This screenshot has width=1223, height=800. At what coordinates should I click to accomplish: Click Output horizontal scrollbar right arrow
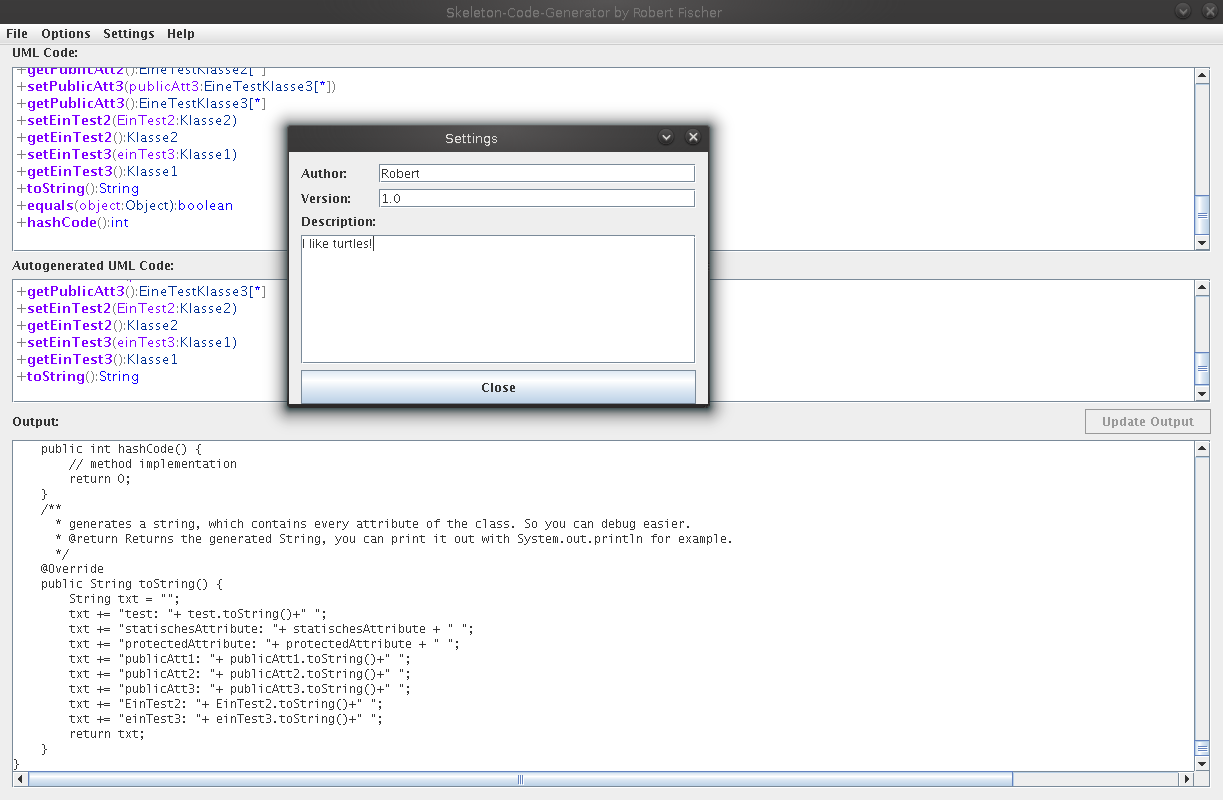pos(1187,779)
